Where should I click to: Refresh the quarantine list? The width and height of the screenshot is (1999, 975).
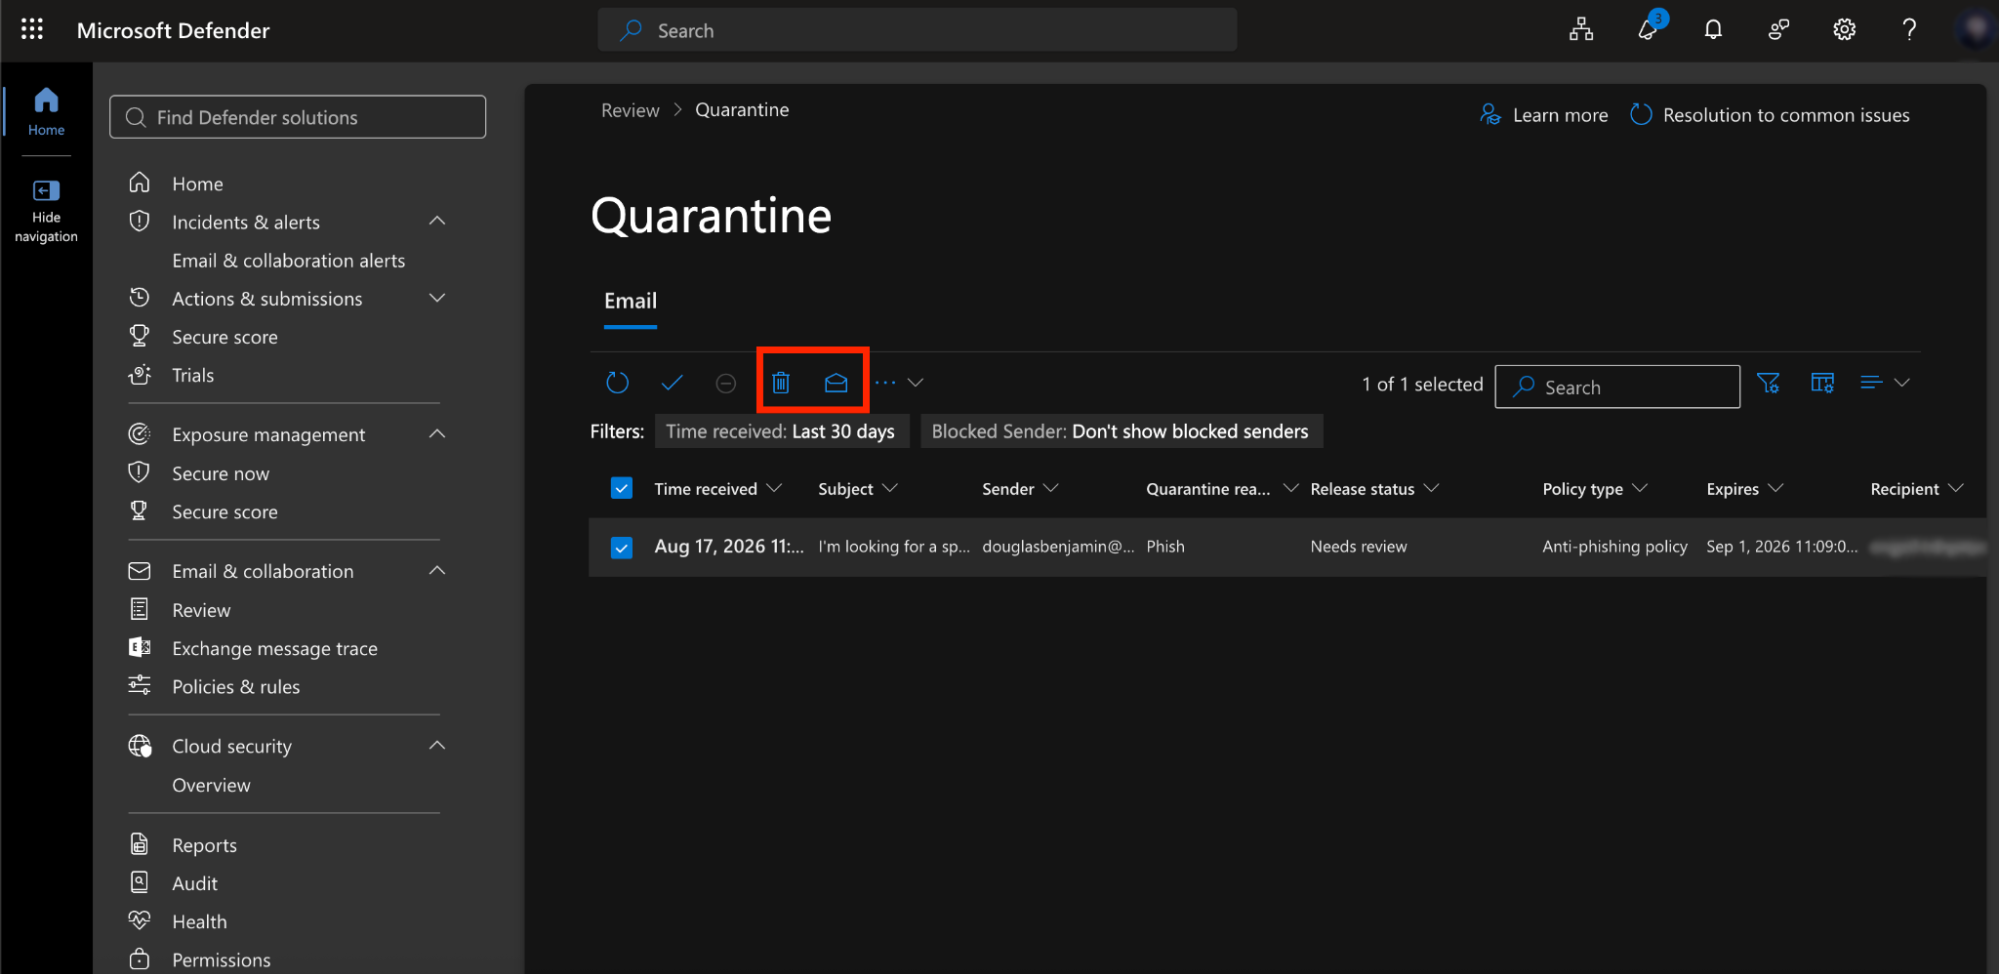click(618, 382)
